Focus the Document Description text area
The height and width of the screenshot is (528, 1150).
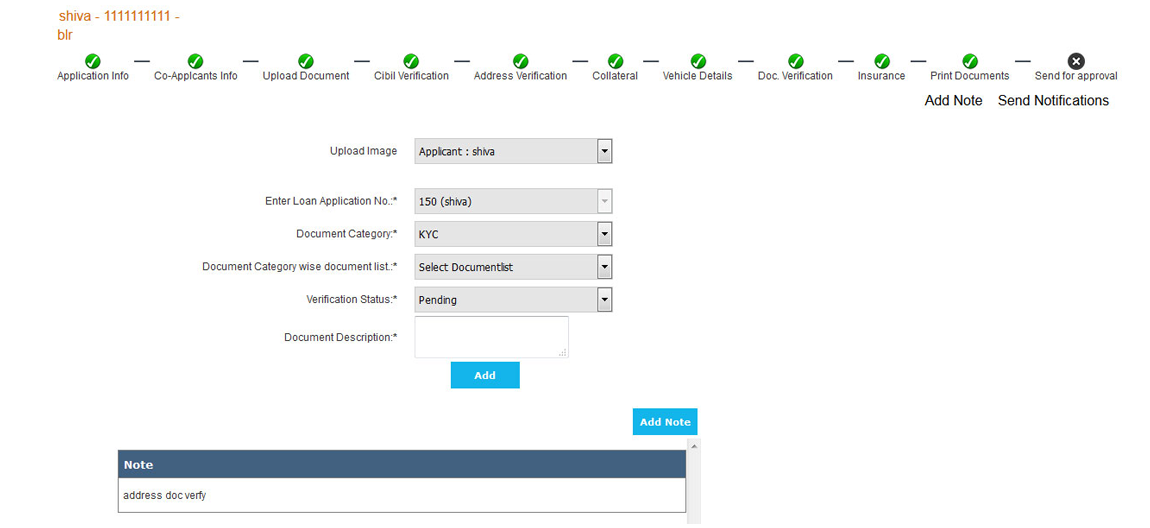[491, 337]
